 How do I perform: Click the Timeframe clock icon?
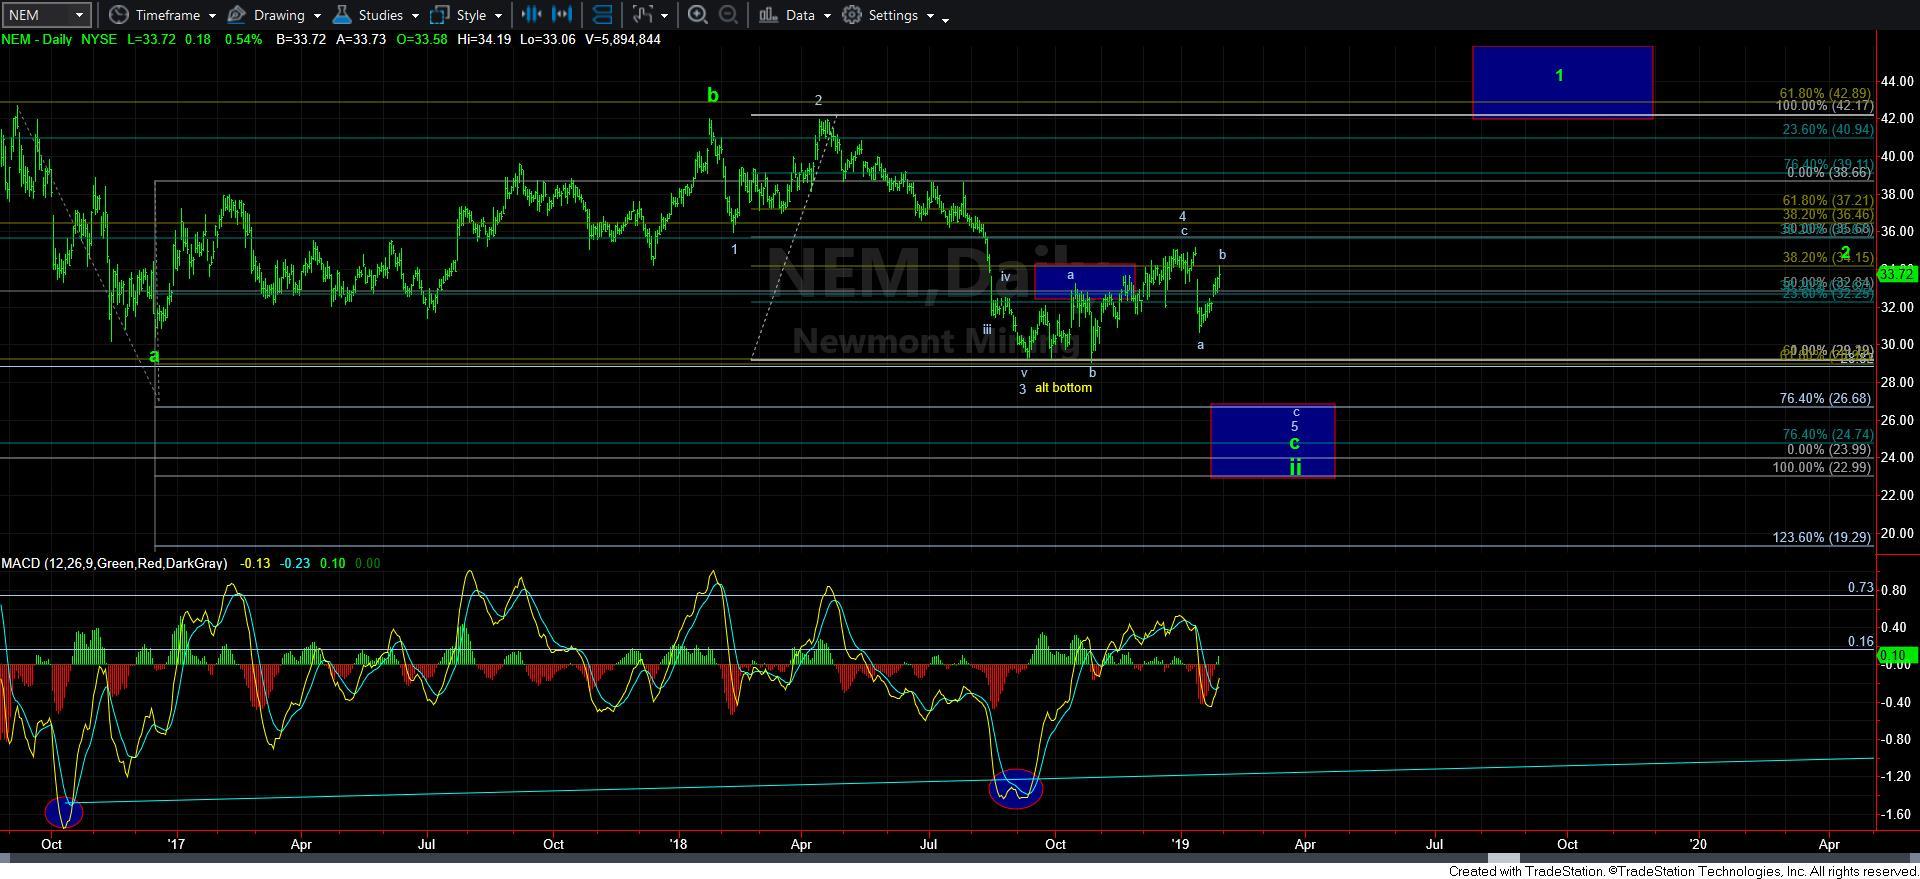119,15
